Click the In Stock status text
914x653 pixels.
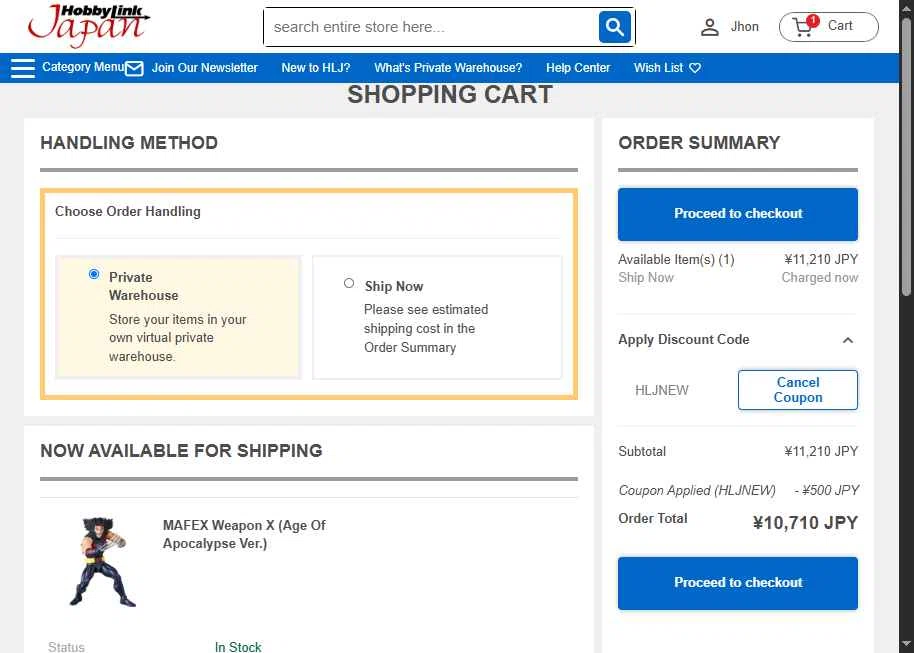pyautogui.click(x=238, y=647)
